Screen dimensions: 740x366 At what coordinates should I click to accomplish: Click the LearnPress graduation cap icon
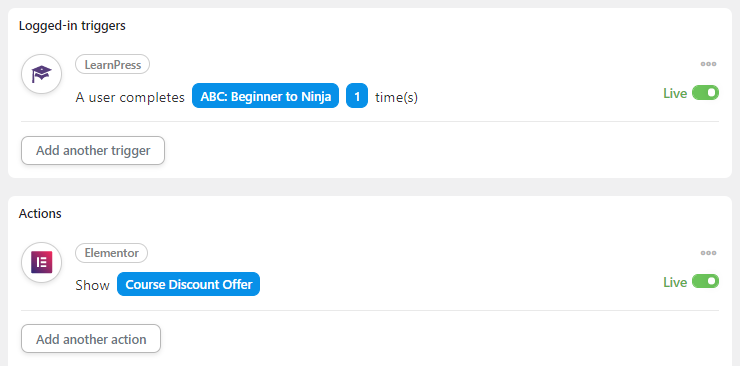(42, 74)
